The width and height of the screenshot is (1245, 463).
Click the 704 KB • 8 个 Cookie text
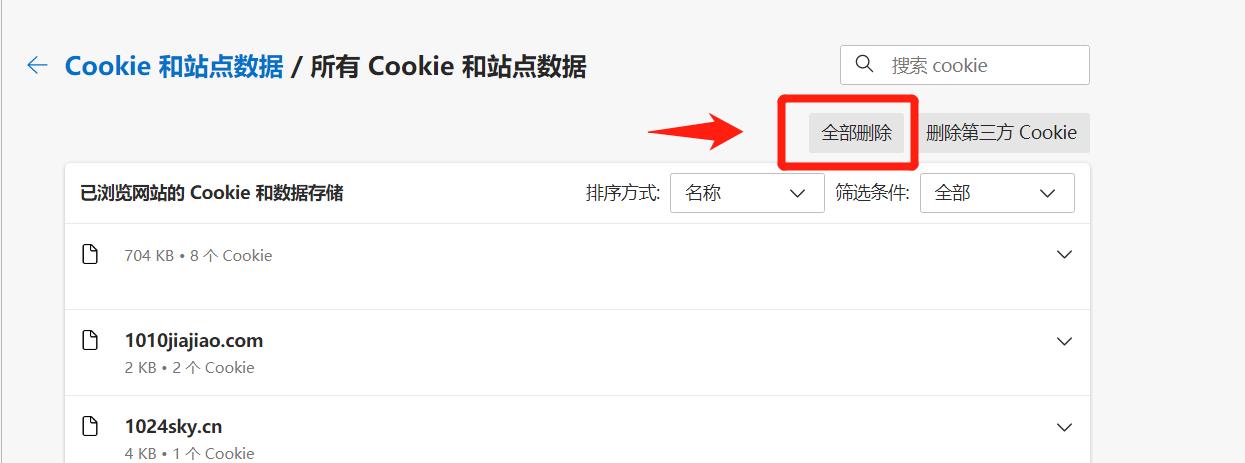pyautogui.click(x=198, y=255)
